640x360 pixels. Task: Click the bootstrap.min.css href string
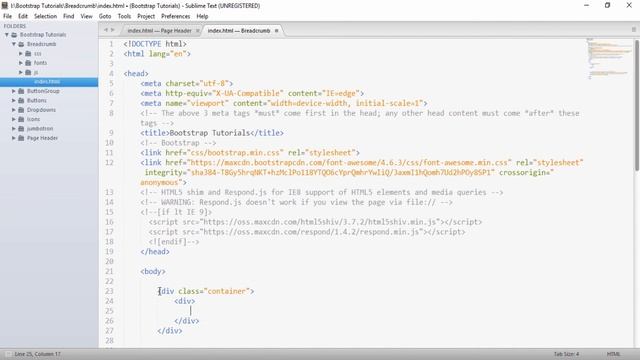tap(235, 153)
